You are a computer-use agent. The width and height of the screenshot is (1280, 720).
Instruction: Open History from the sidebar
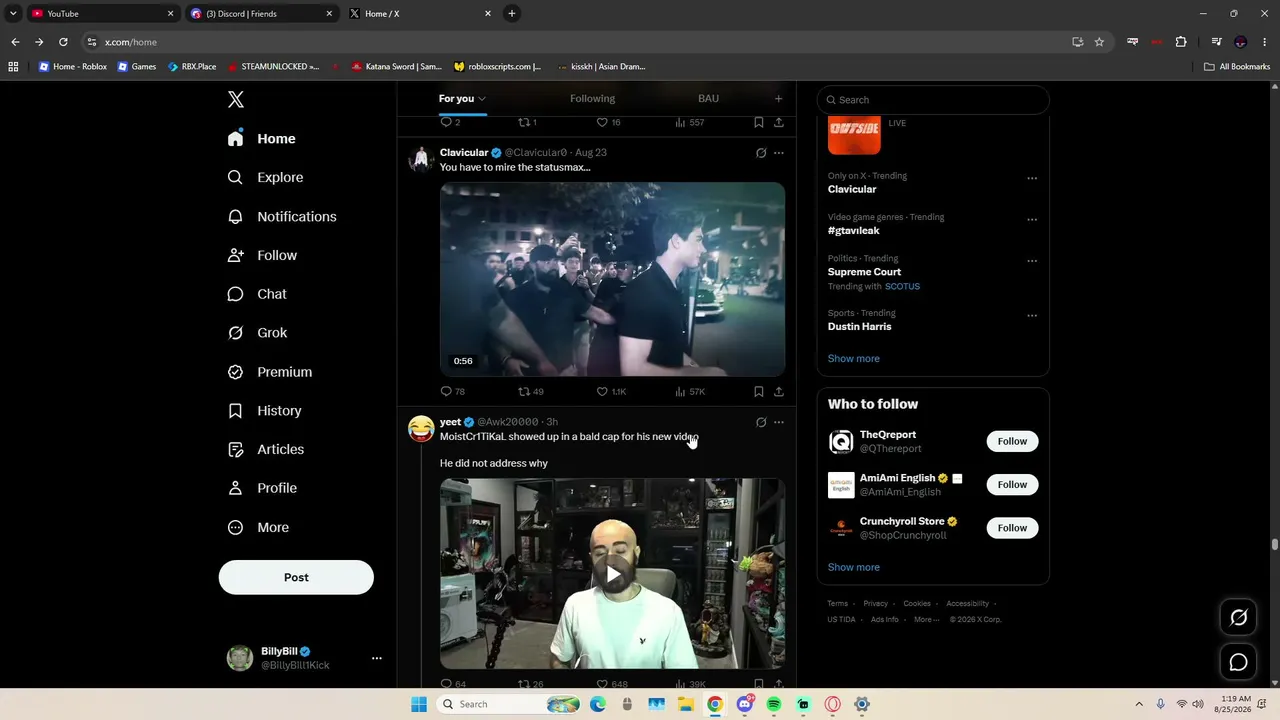[264, 411]
